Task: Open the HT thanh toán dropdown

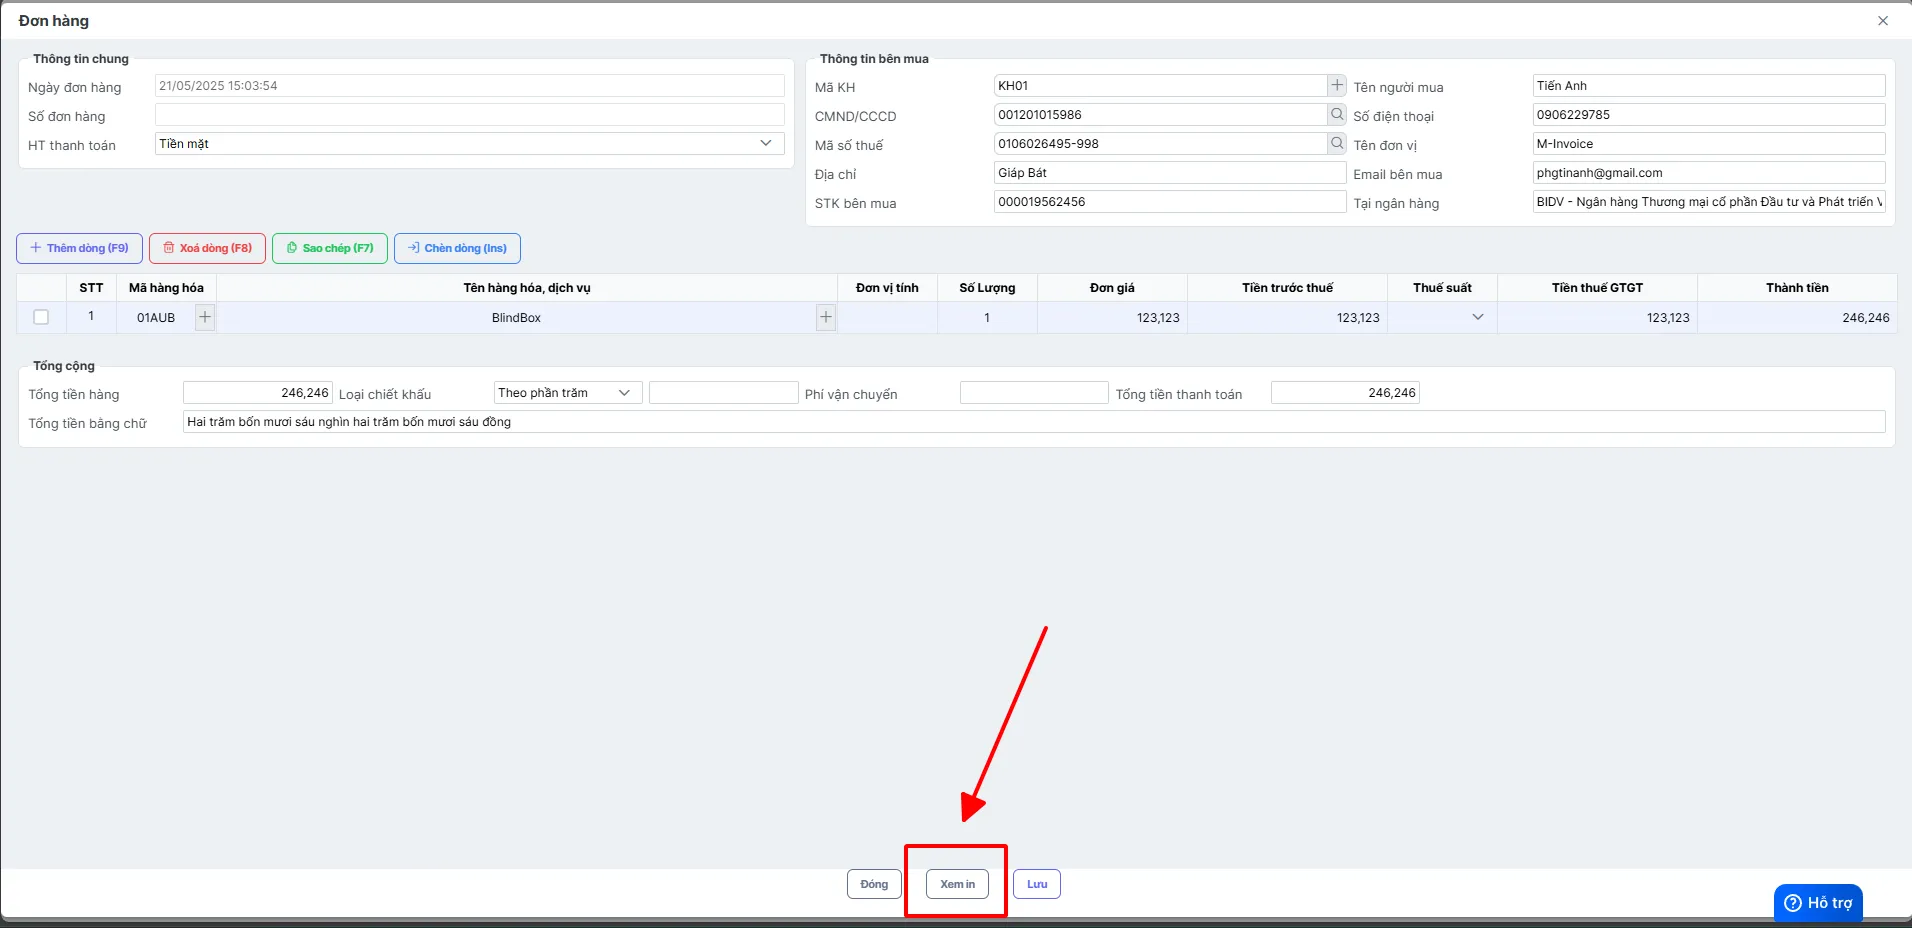Action: [x=470, y=143]
